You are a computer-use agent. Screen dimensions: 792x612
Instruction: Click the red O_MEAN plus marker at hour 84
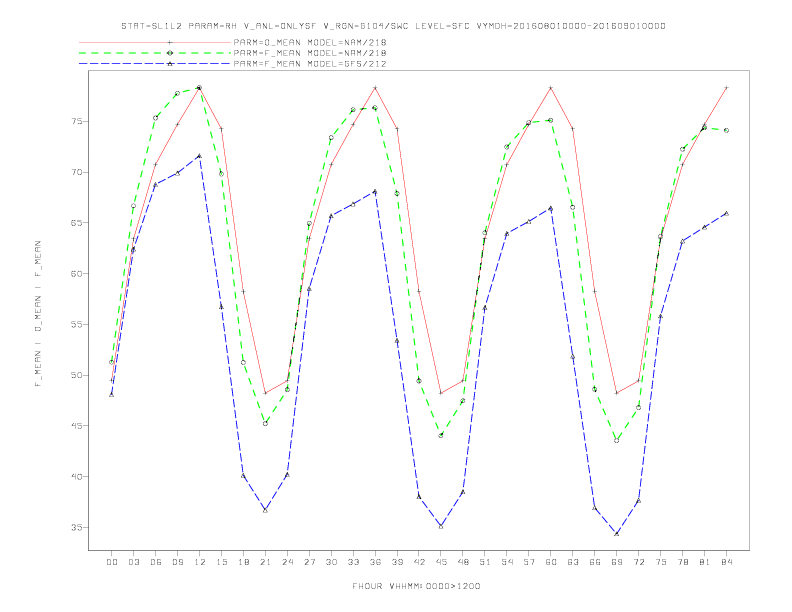[x=726, y=88]
